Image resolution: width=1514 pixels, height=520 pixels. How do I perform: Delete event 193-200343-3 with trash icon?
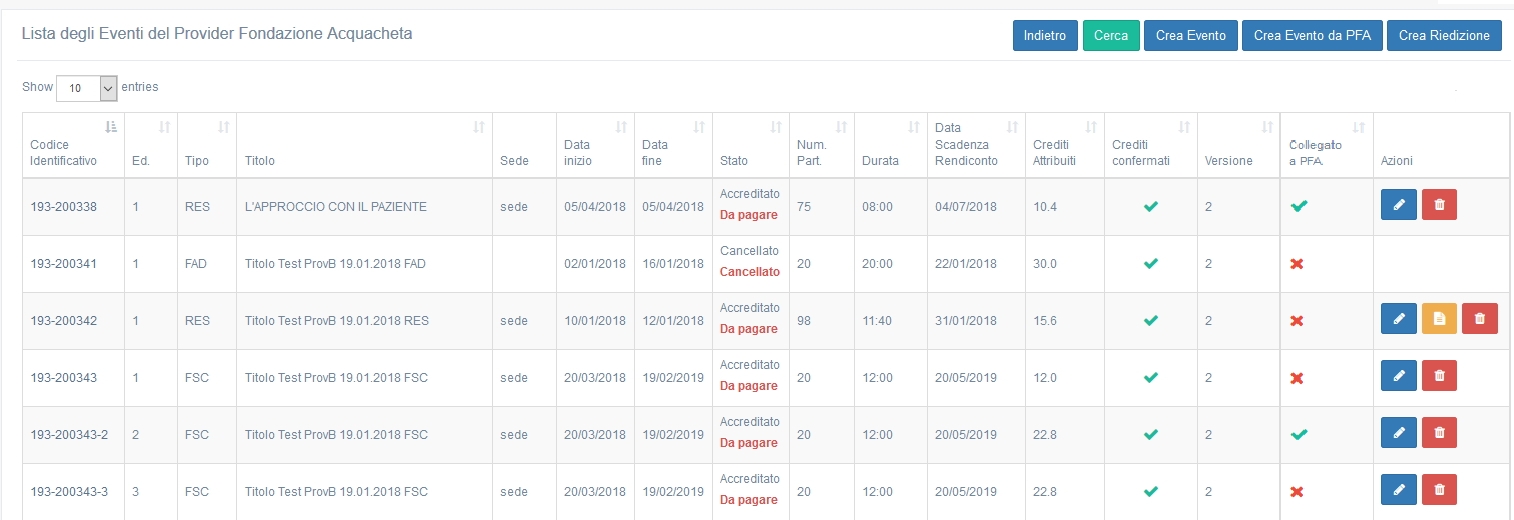[1439, 489]
